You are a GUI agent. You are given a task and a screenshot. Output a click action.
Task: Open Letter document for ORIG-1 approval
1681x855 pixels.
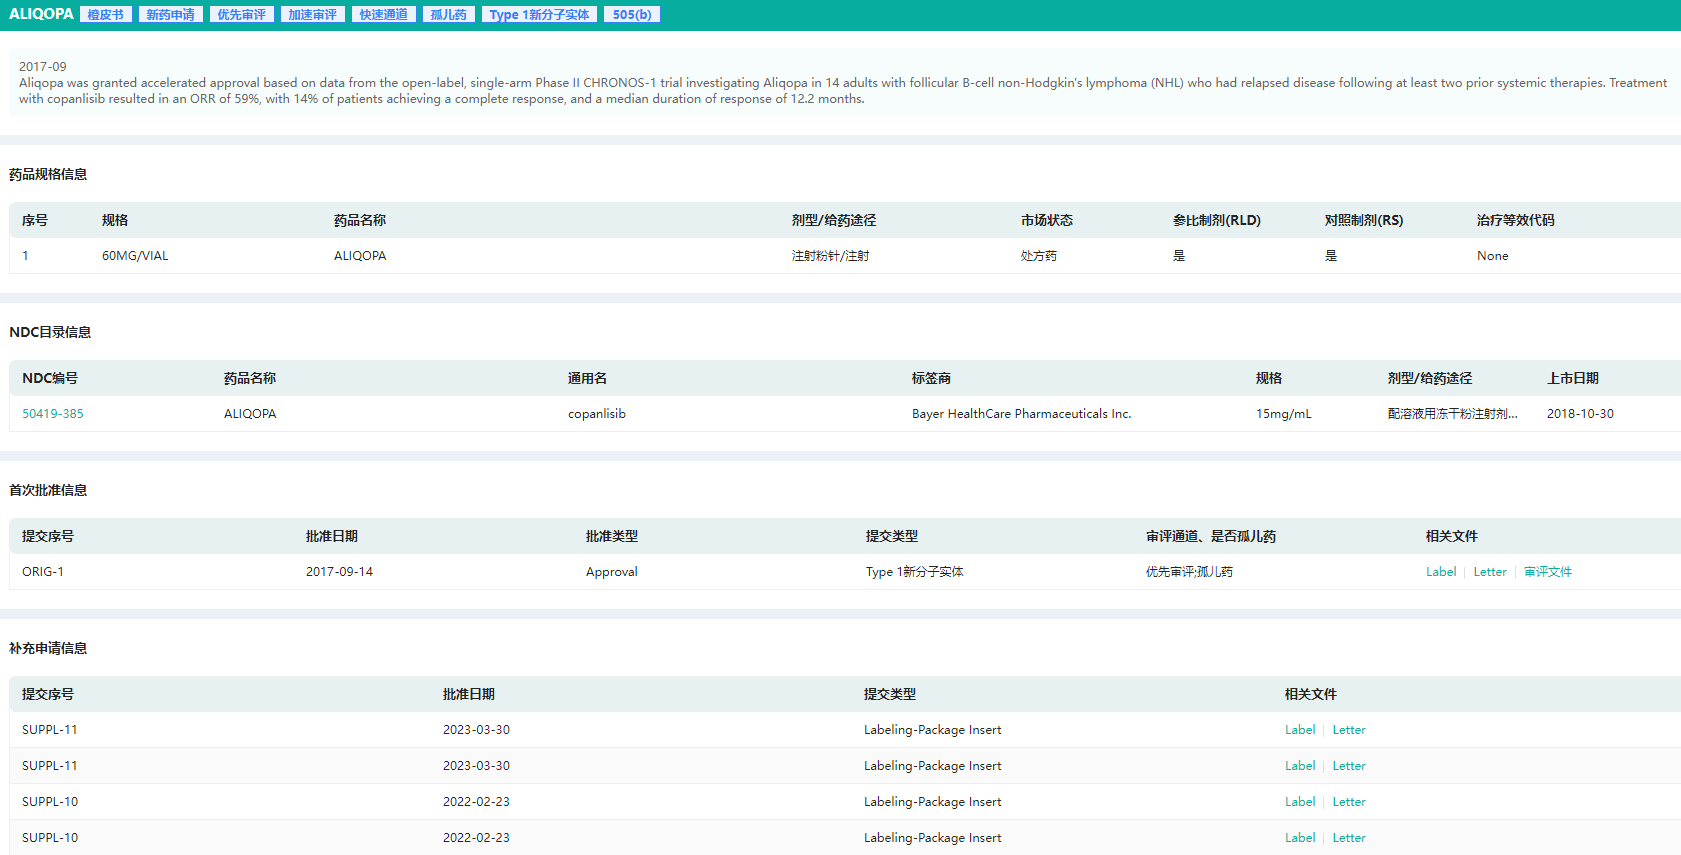click(1489, 572)
